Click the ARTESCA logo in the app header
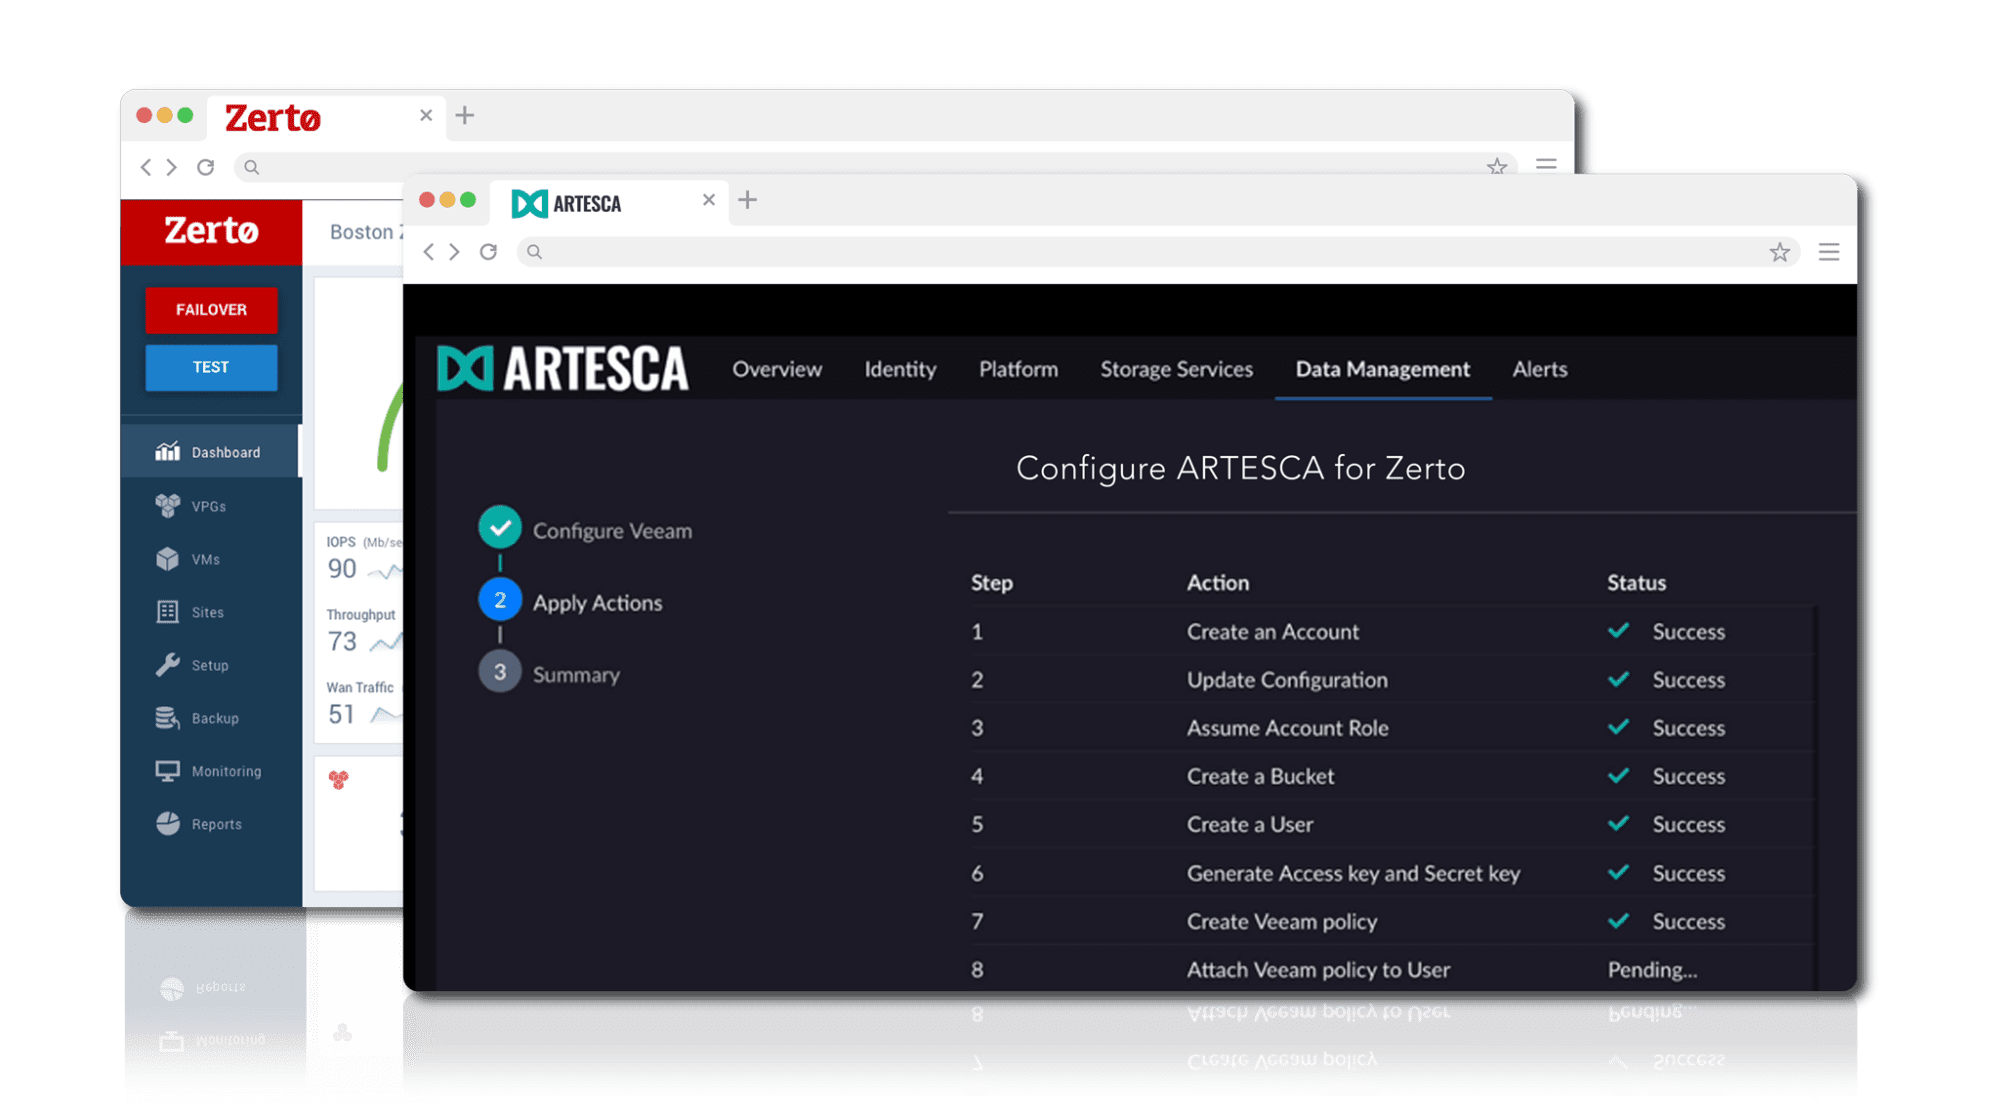 [563, 369]
